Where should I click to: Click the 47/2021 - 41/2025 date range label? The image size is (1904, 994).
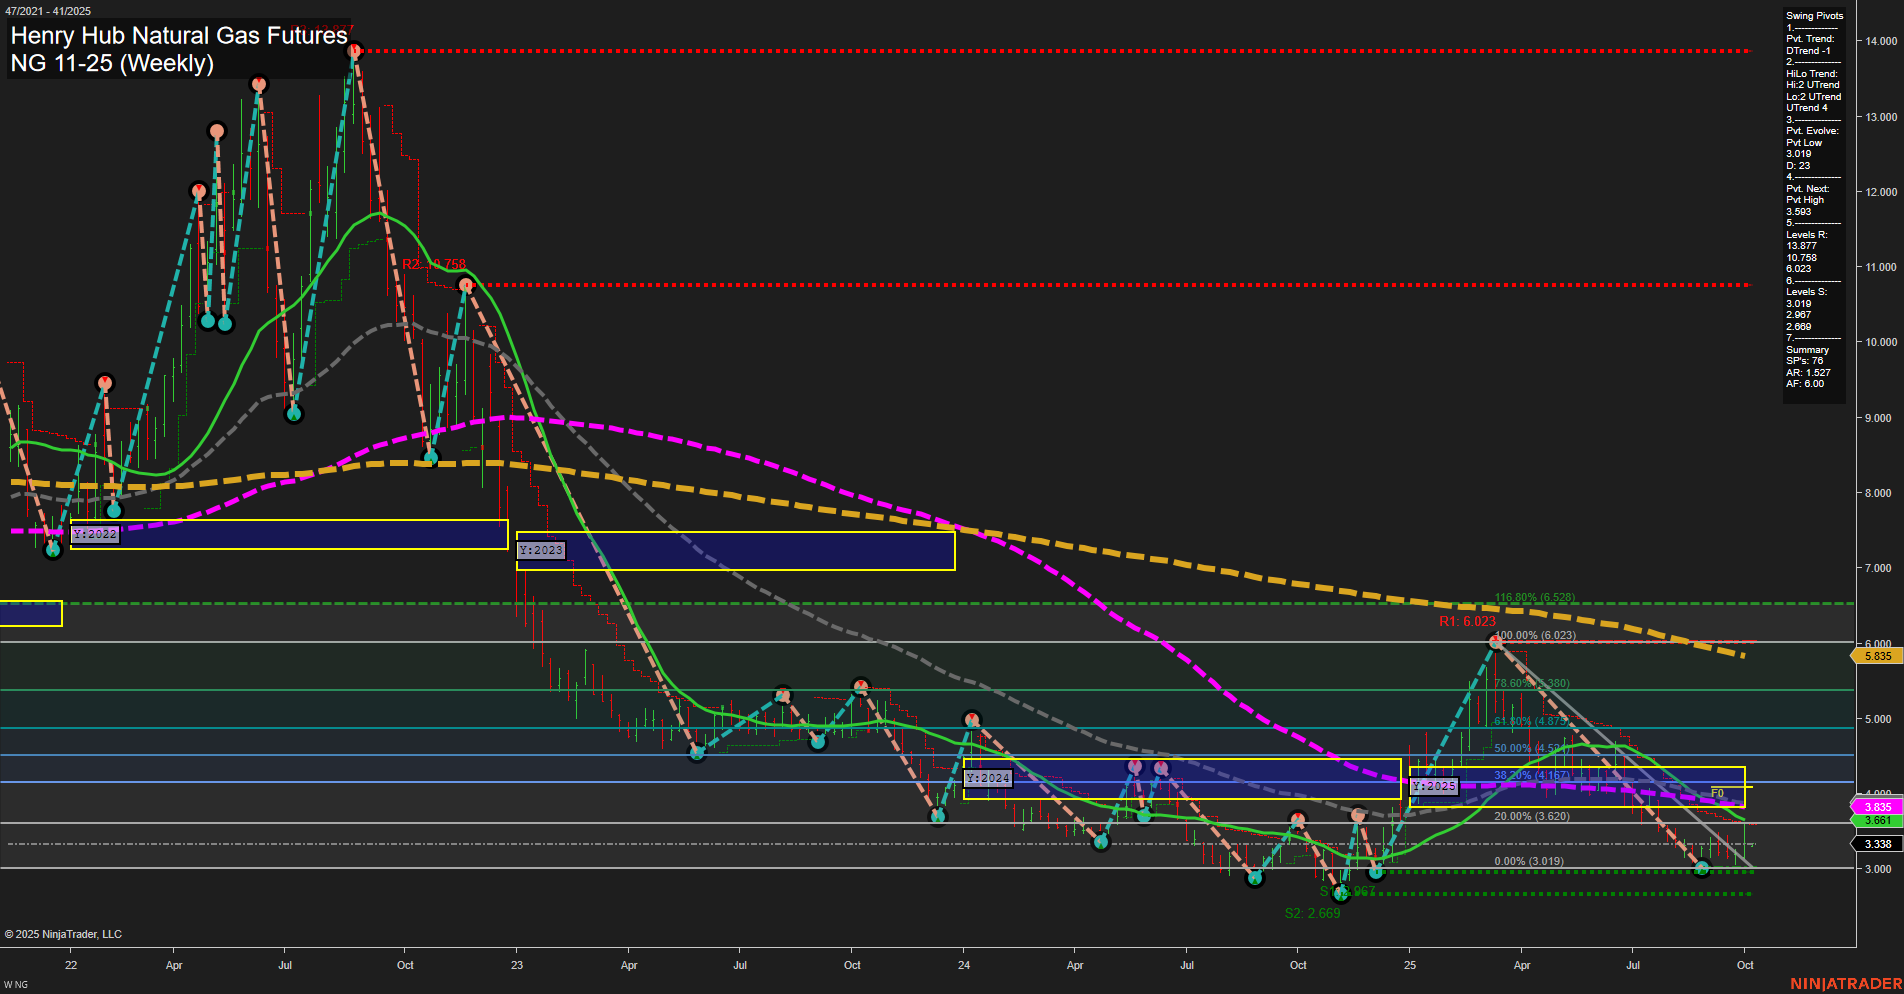[x=48, y=8]
